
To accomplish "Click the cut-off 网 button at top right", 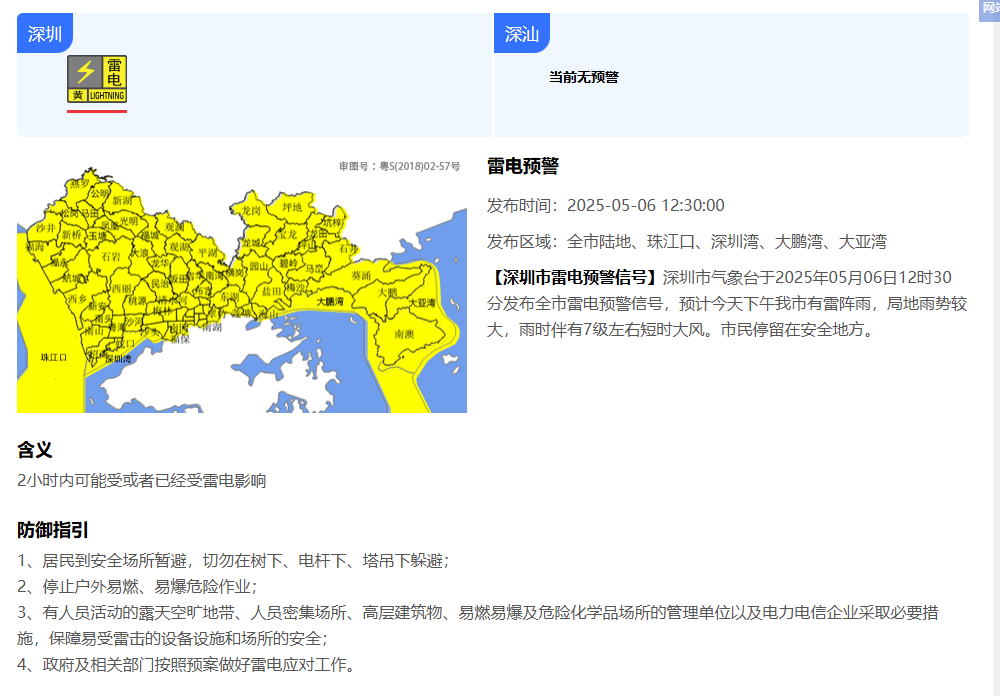I will [990, 10].
